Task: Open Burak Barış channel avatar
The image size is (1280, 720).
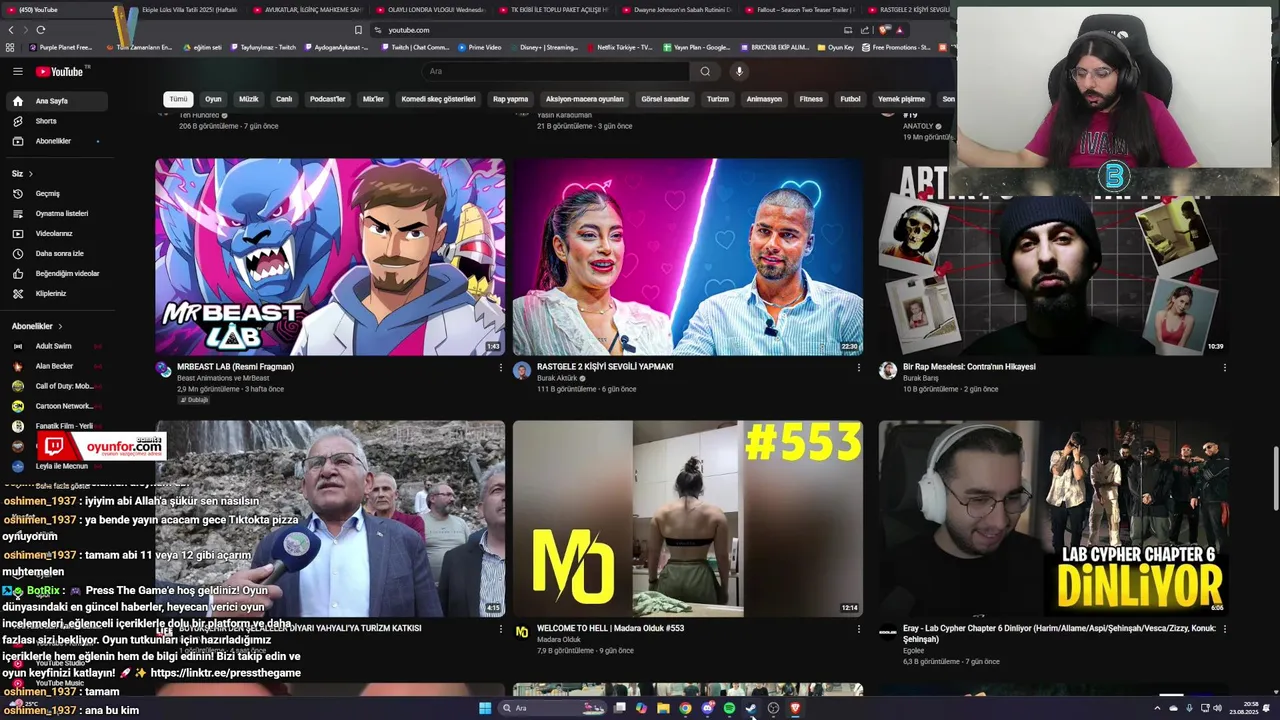Action: pyautogui.click(x=887, y=371)
